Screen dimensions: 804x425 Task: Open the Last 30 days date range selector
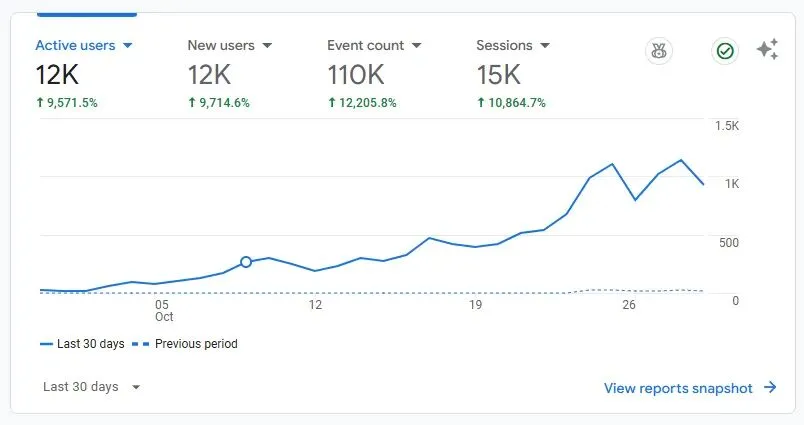pos(91,387)
